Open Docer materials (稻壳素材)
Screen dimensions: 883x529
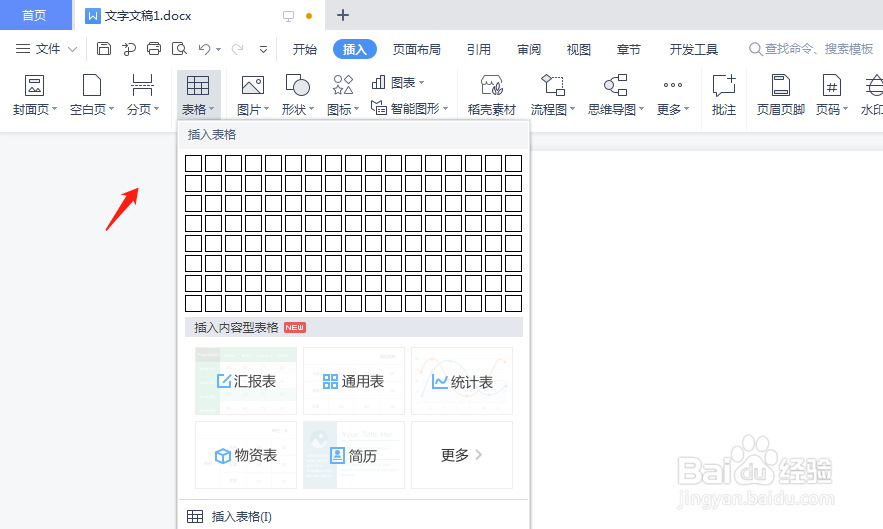[x=492, y=95]
